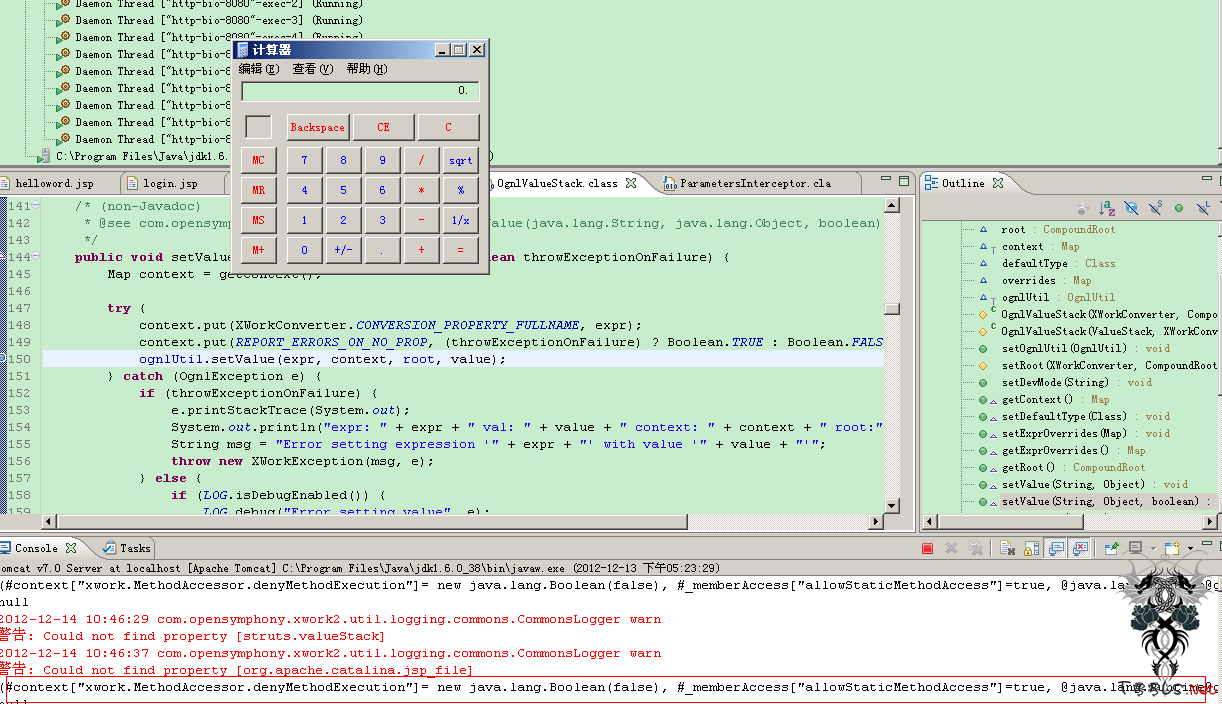1222x704 pixels.
Task: Collapse the comment fold marker at line 141
Action: tap(37, 205)
